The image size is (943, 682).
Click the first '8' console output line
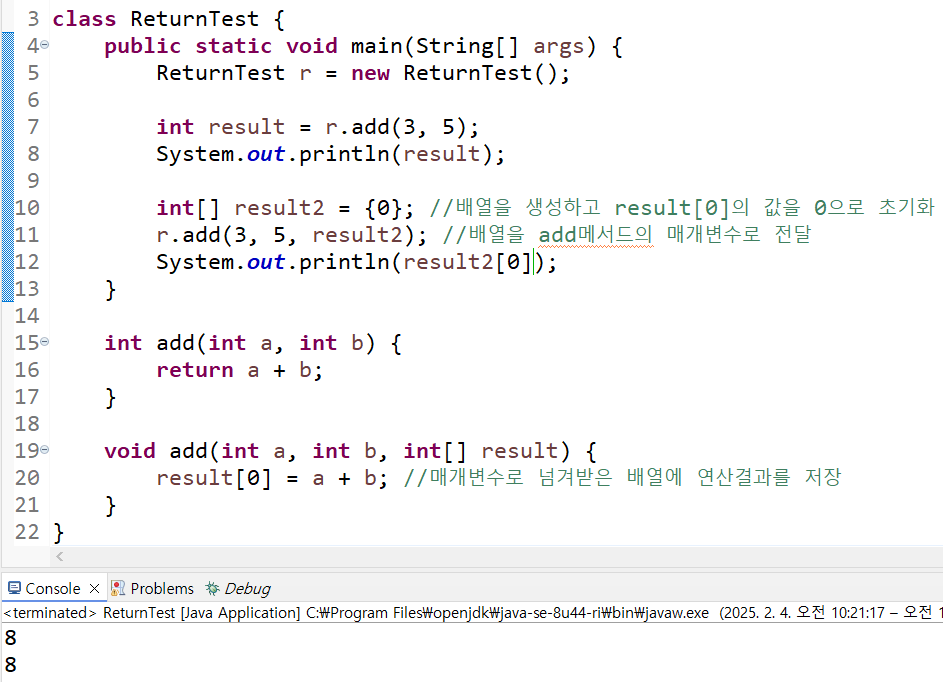pyautogui.click(x=11, y=637)
